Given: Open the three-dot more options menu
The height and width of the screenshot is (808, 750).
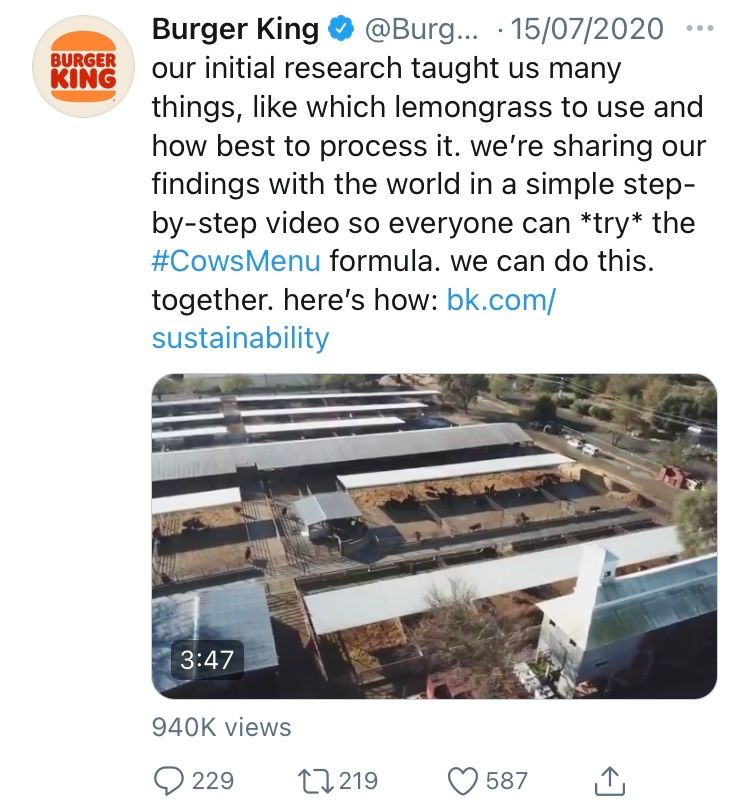Looking at the screenshot, I should point(699,28).
